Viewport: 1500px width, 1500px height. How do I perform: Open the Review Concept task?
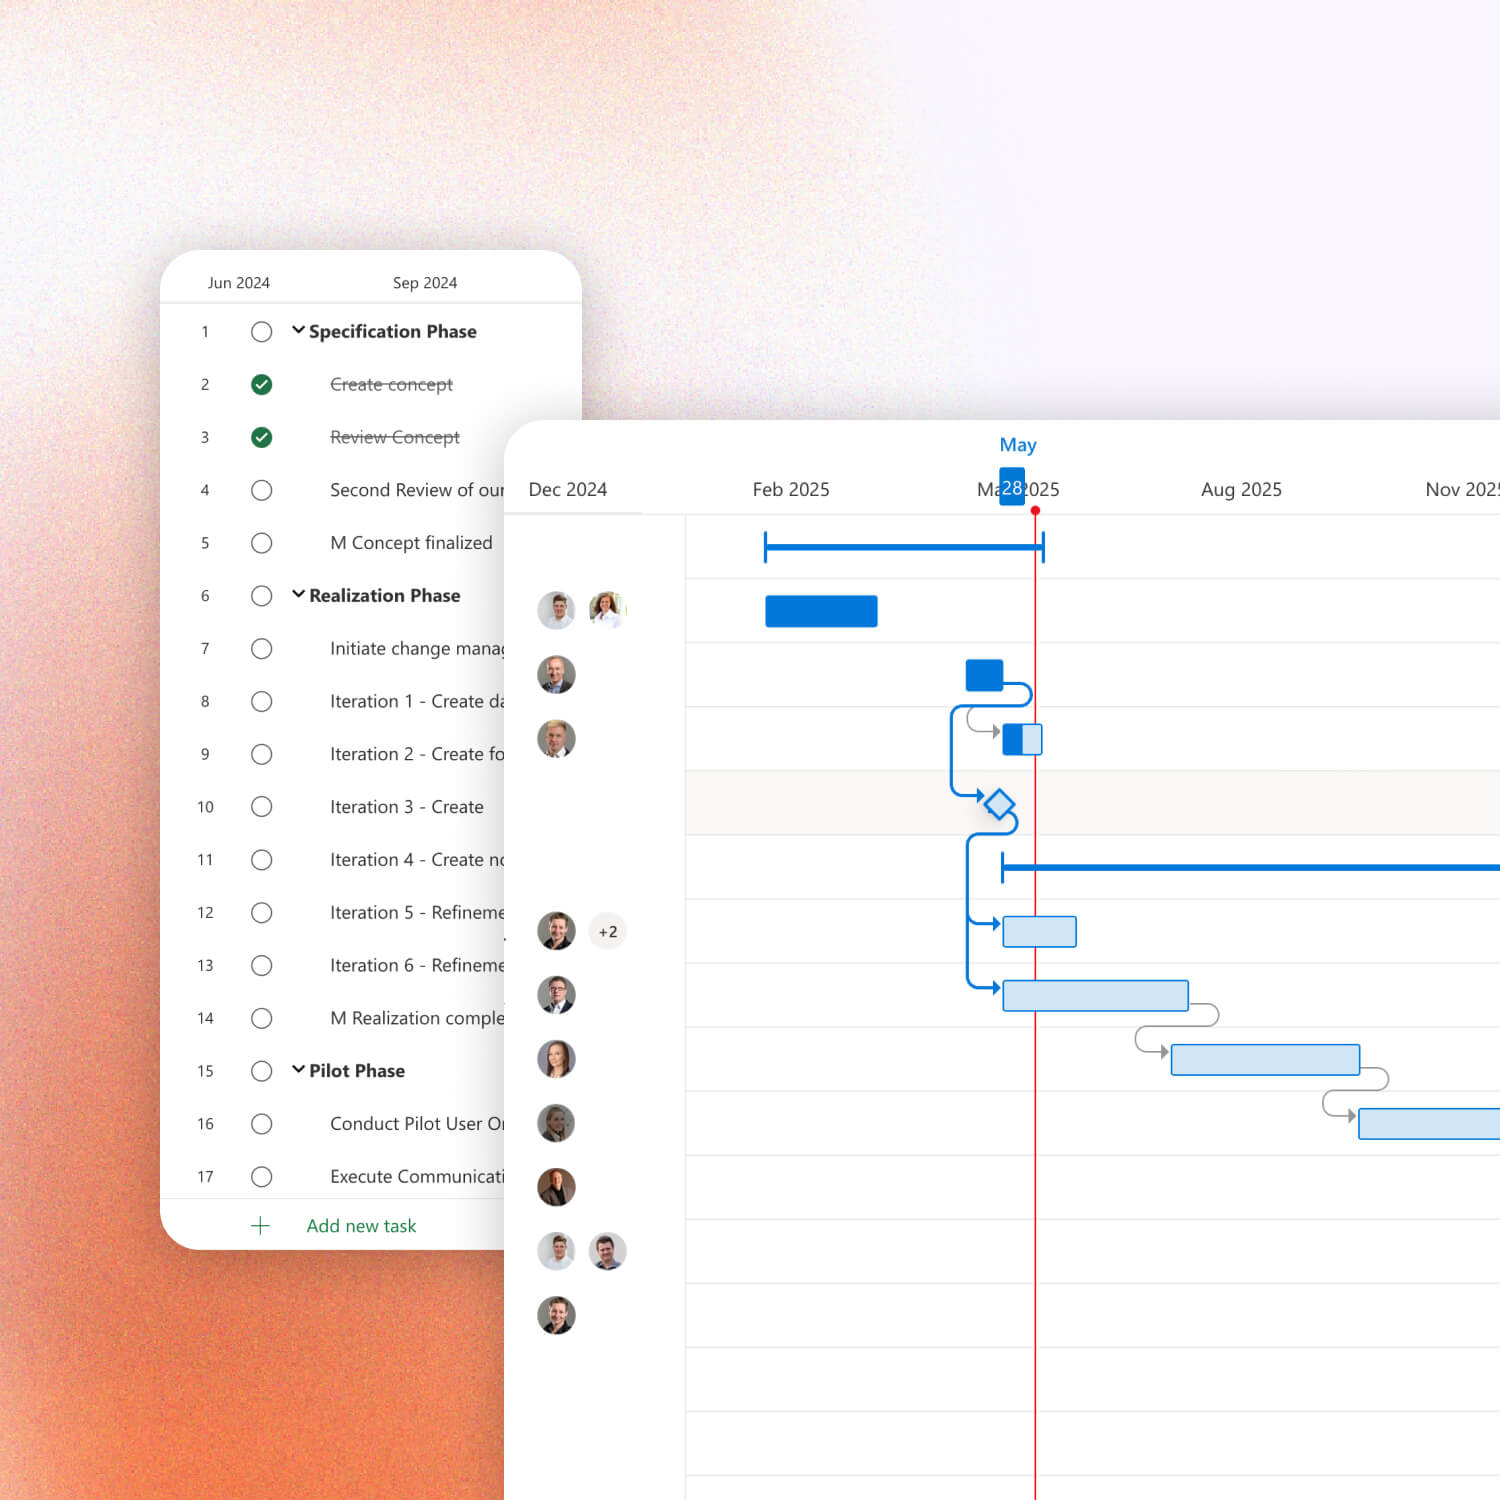[395, 437]
